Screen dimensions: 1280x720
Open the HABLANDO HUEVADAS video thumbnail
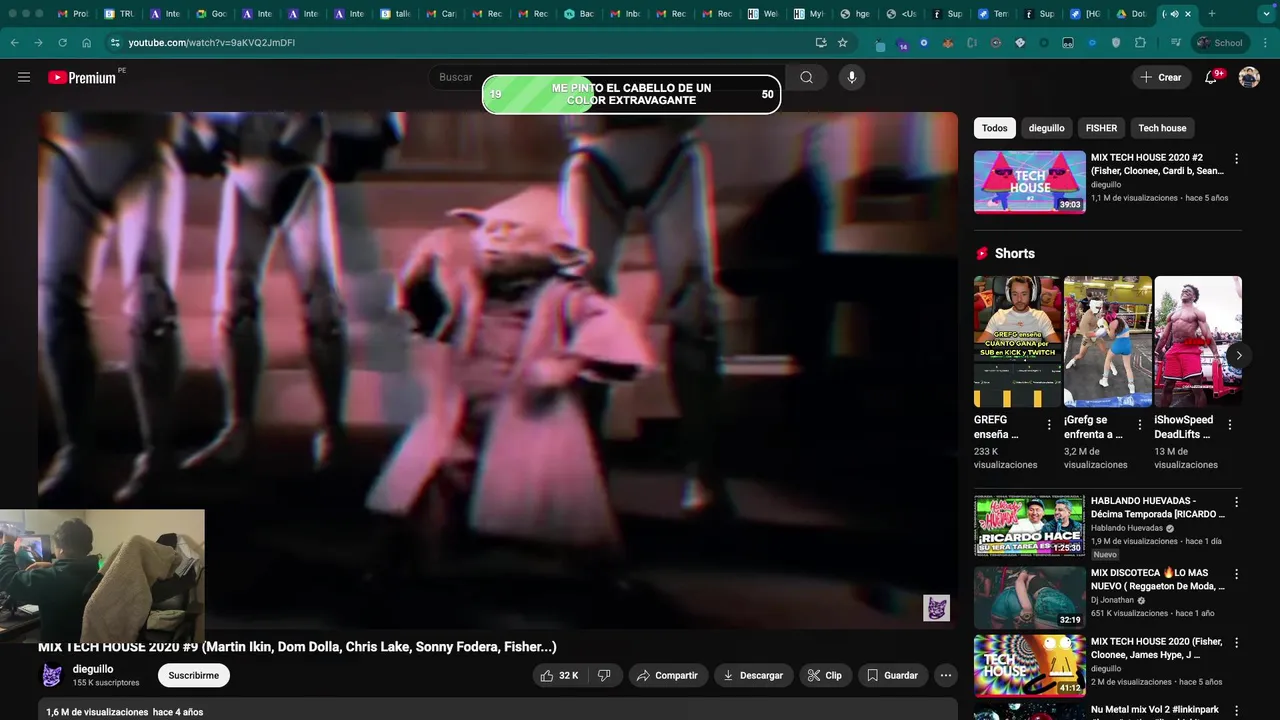(1029, 525)
